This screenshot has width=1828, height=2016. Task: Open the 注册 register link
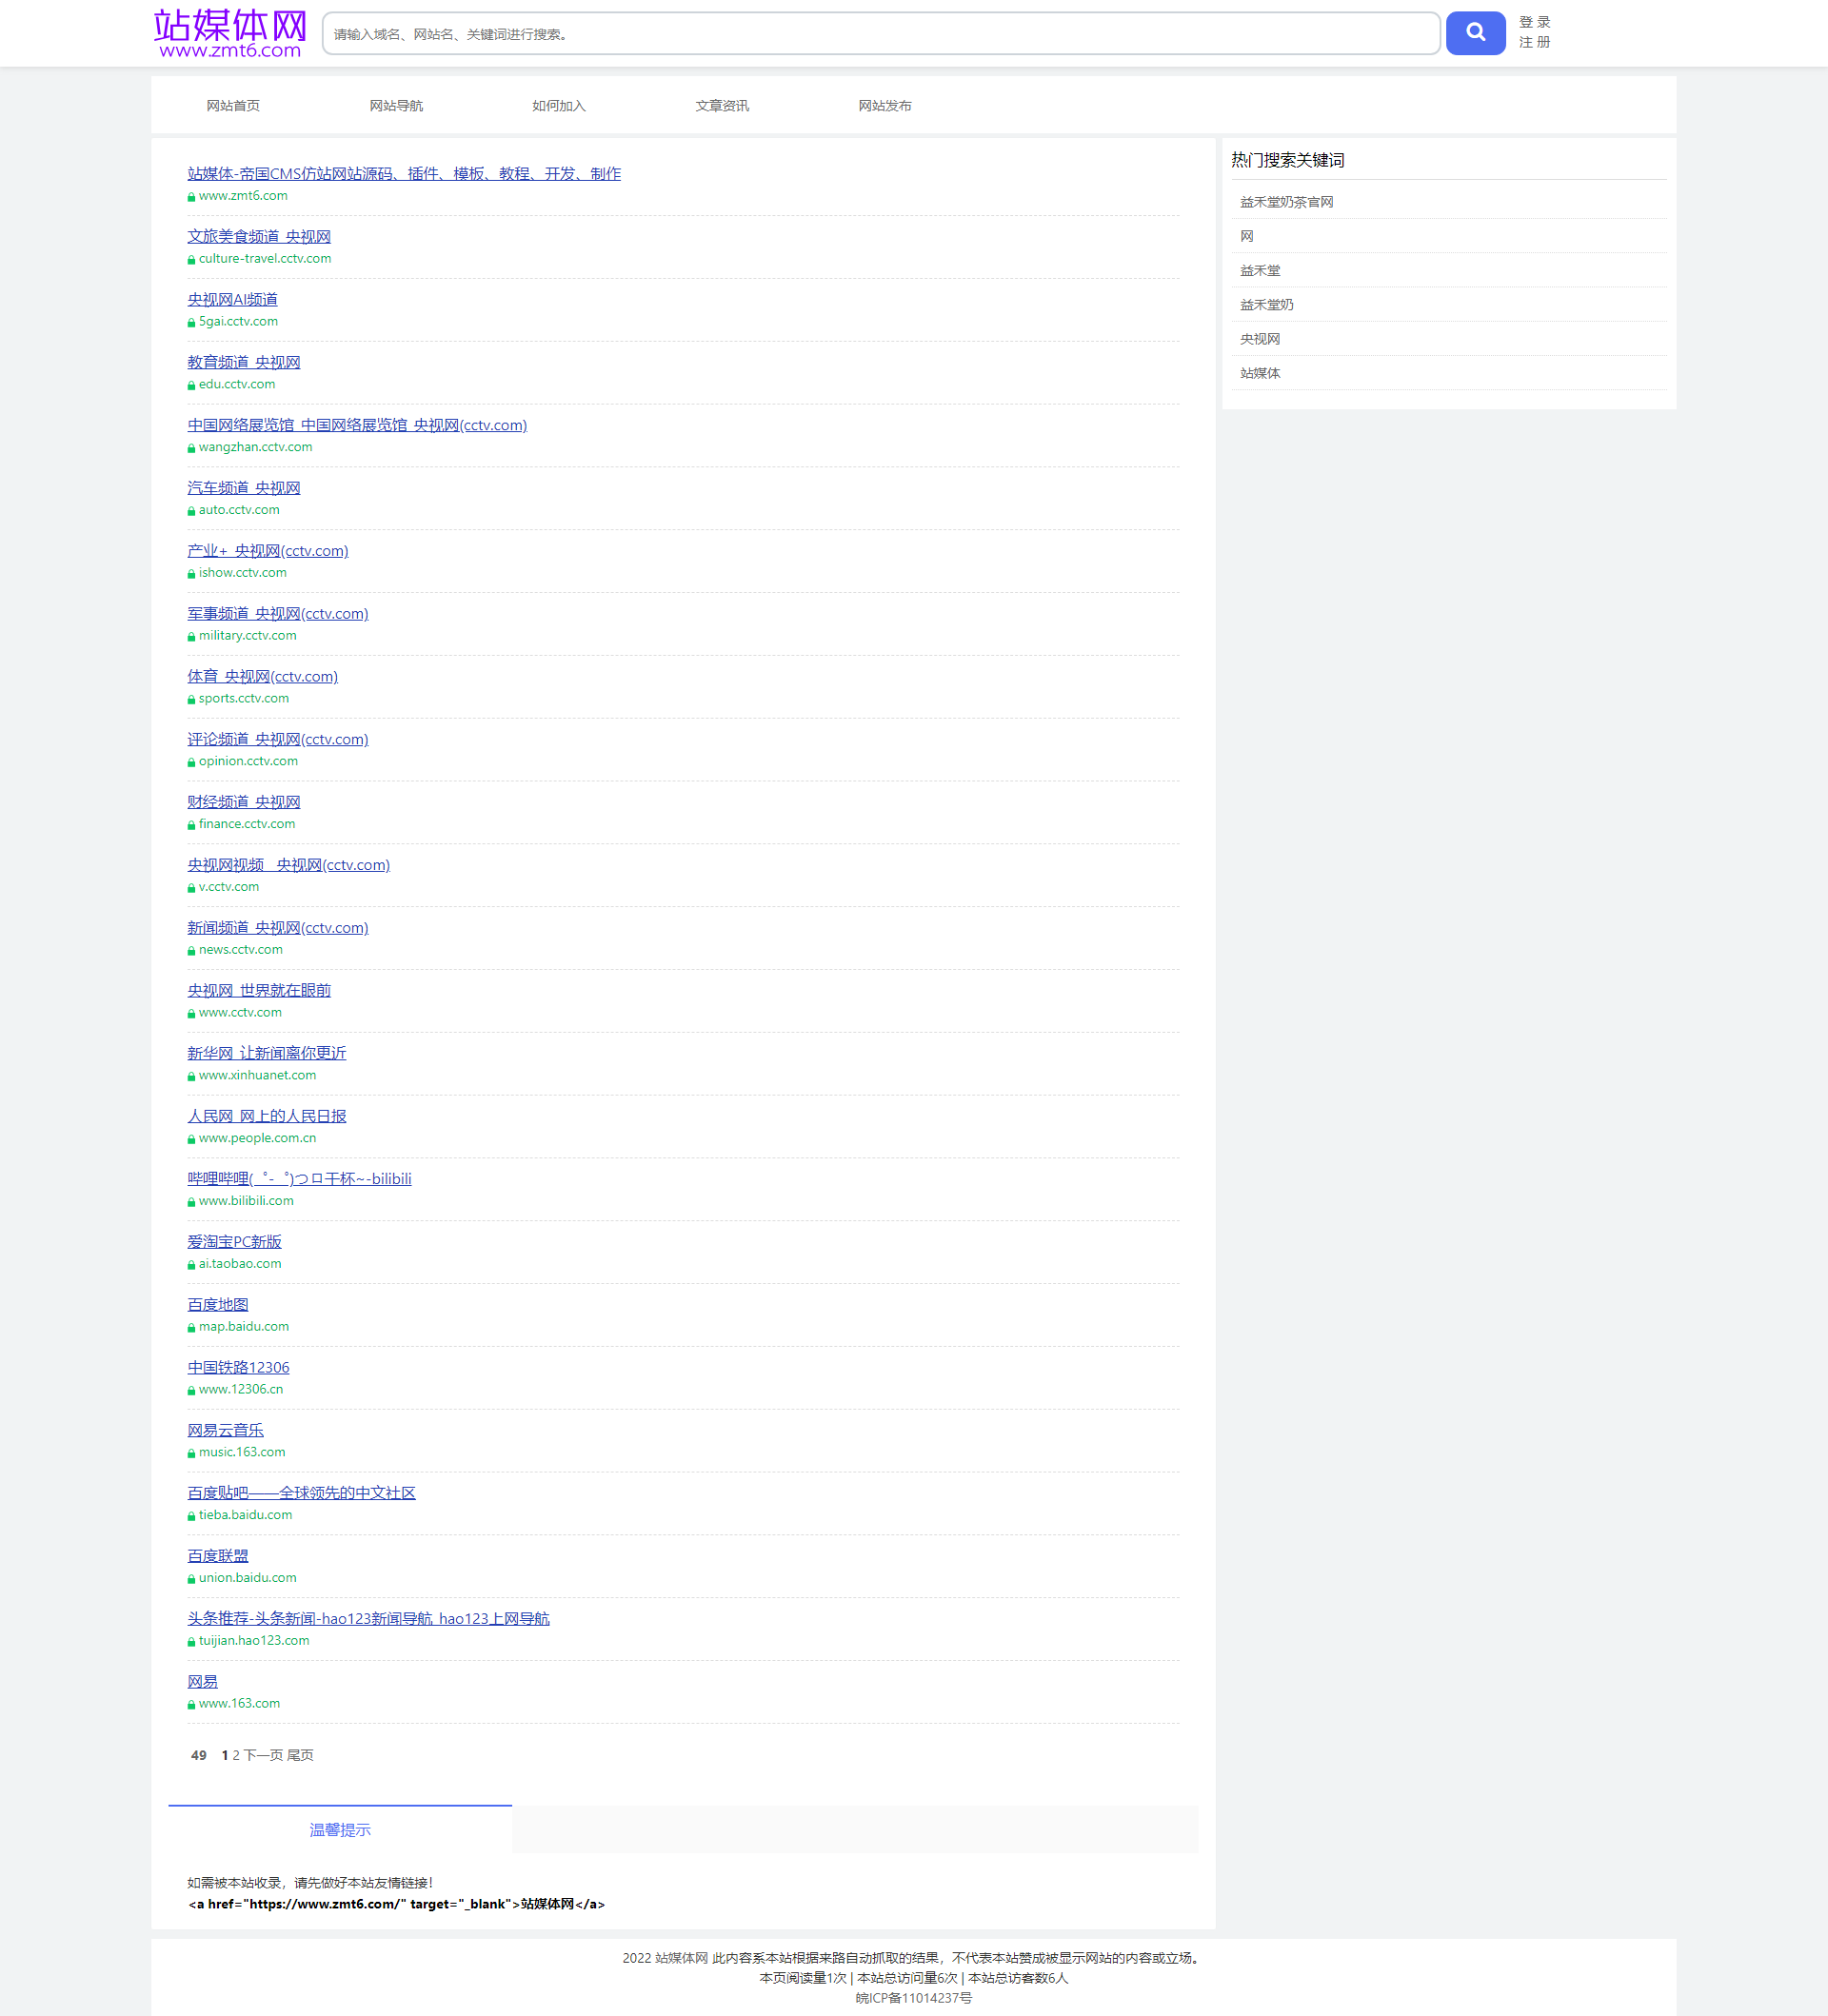point(1534,42)
